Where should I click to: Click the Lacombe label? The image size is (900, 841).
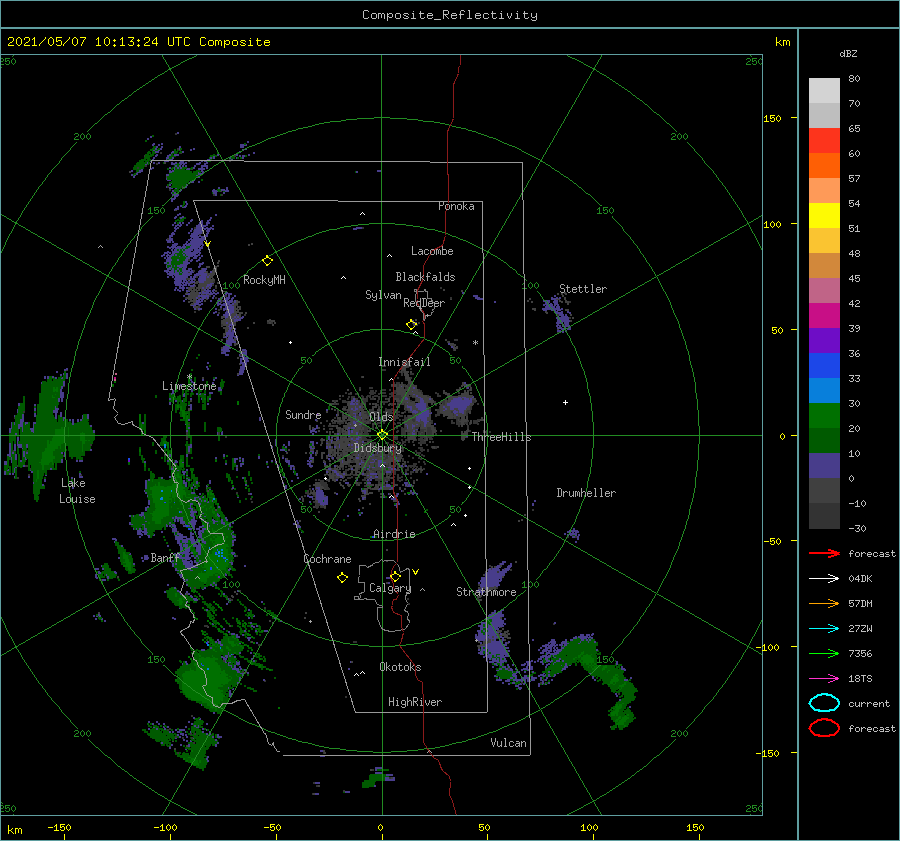pos(432,251)
